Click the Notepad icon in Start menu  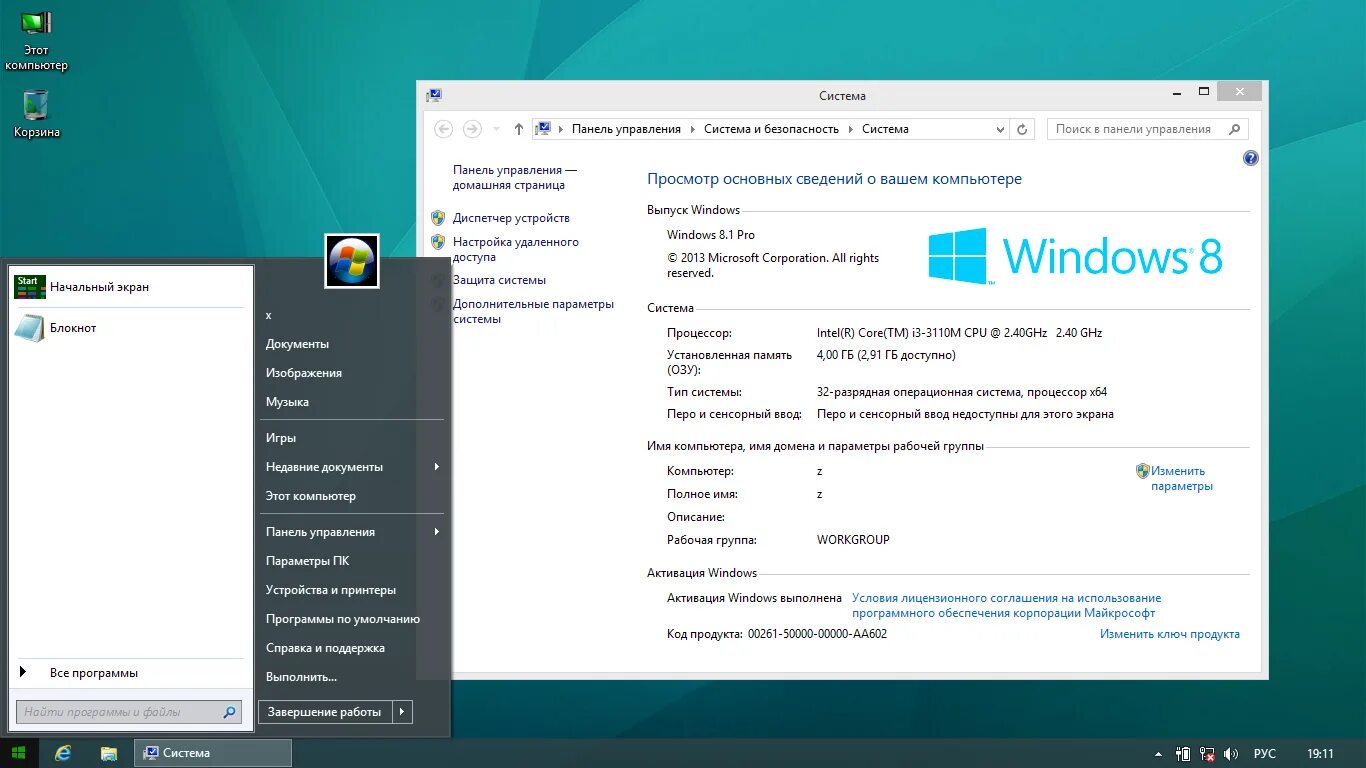point(29,328)
